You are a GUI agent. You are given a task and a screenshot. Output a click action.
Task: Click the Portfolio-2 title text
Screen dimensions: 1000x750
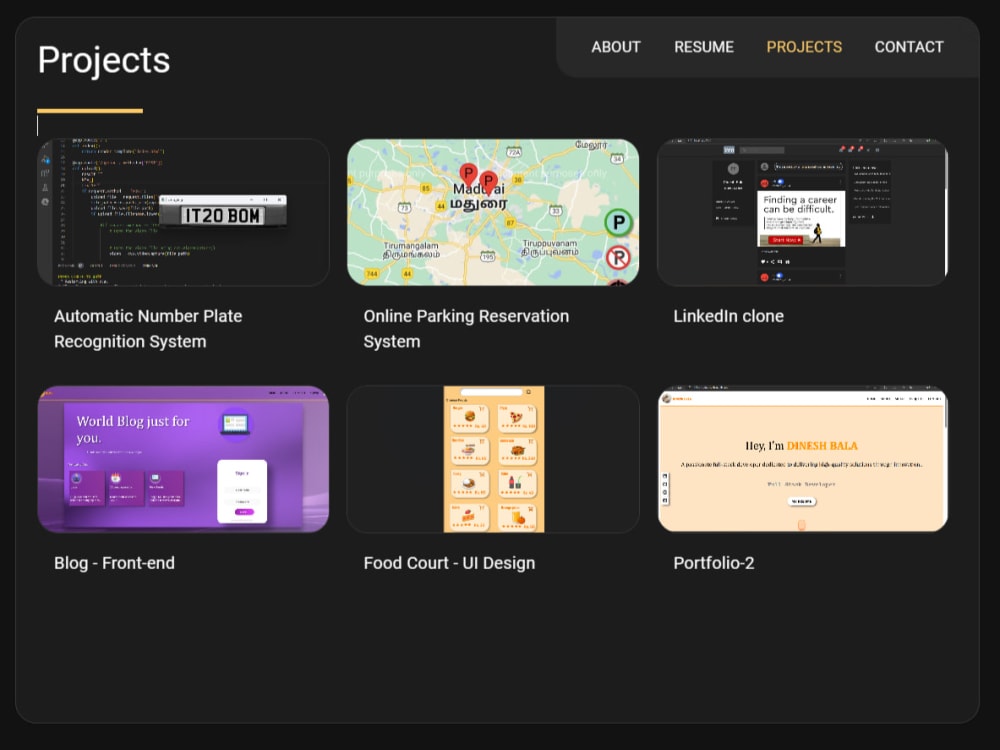[x=714, y=563]
